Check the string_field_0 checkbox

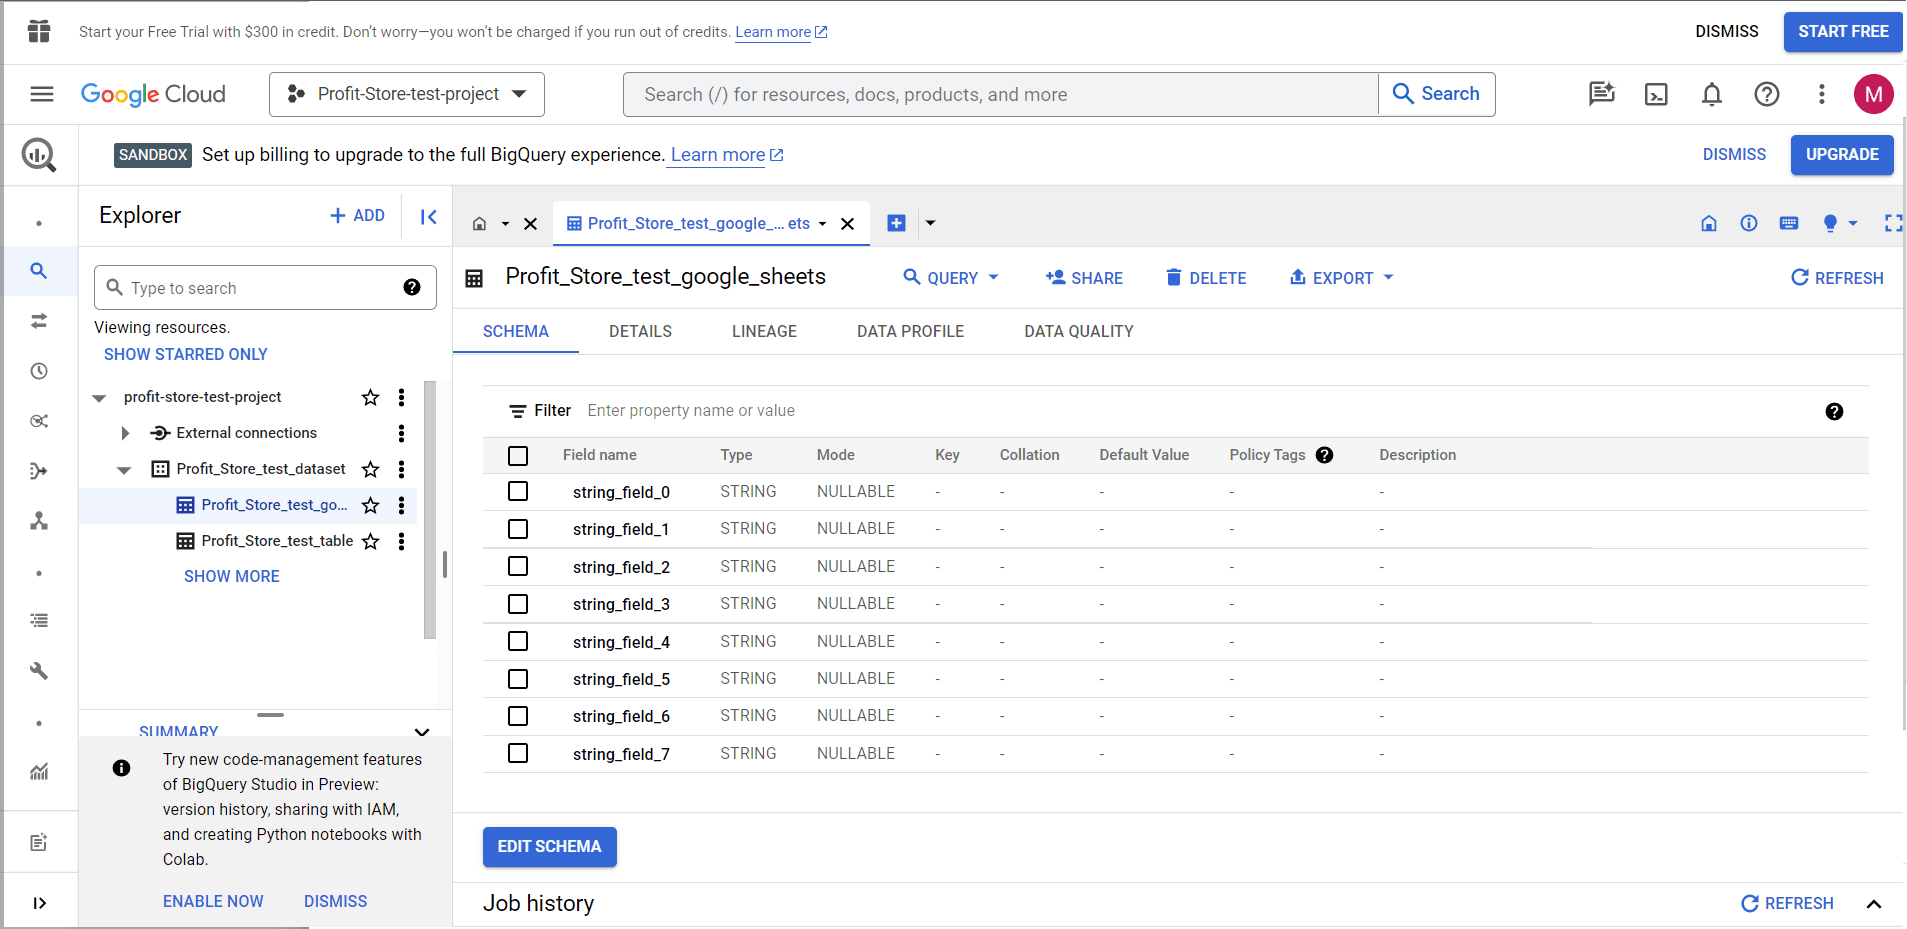[x=518, y=491]
